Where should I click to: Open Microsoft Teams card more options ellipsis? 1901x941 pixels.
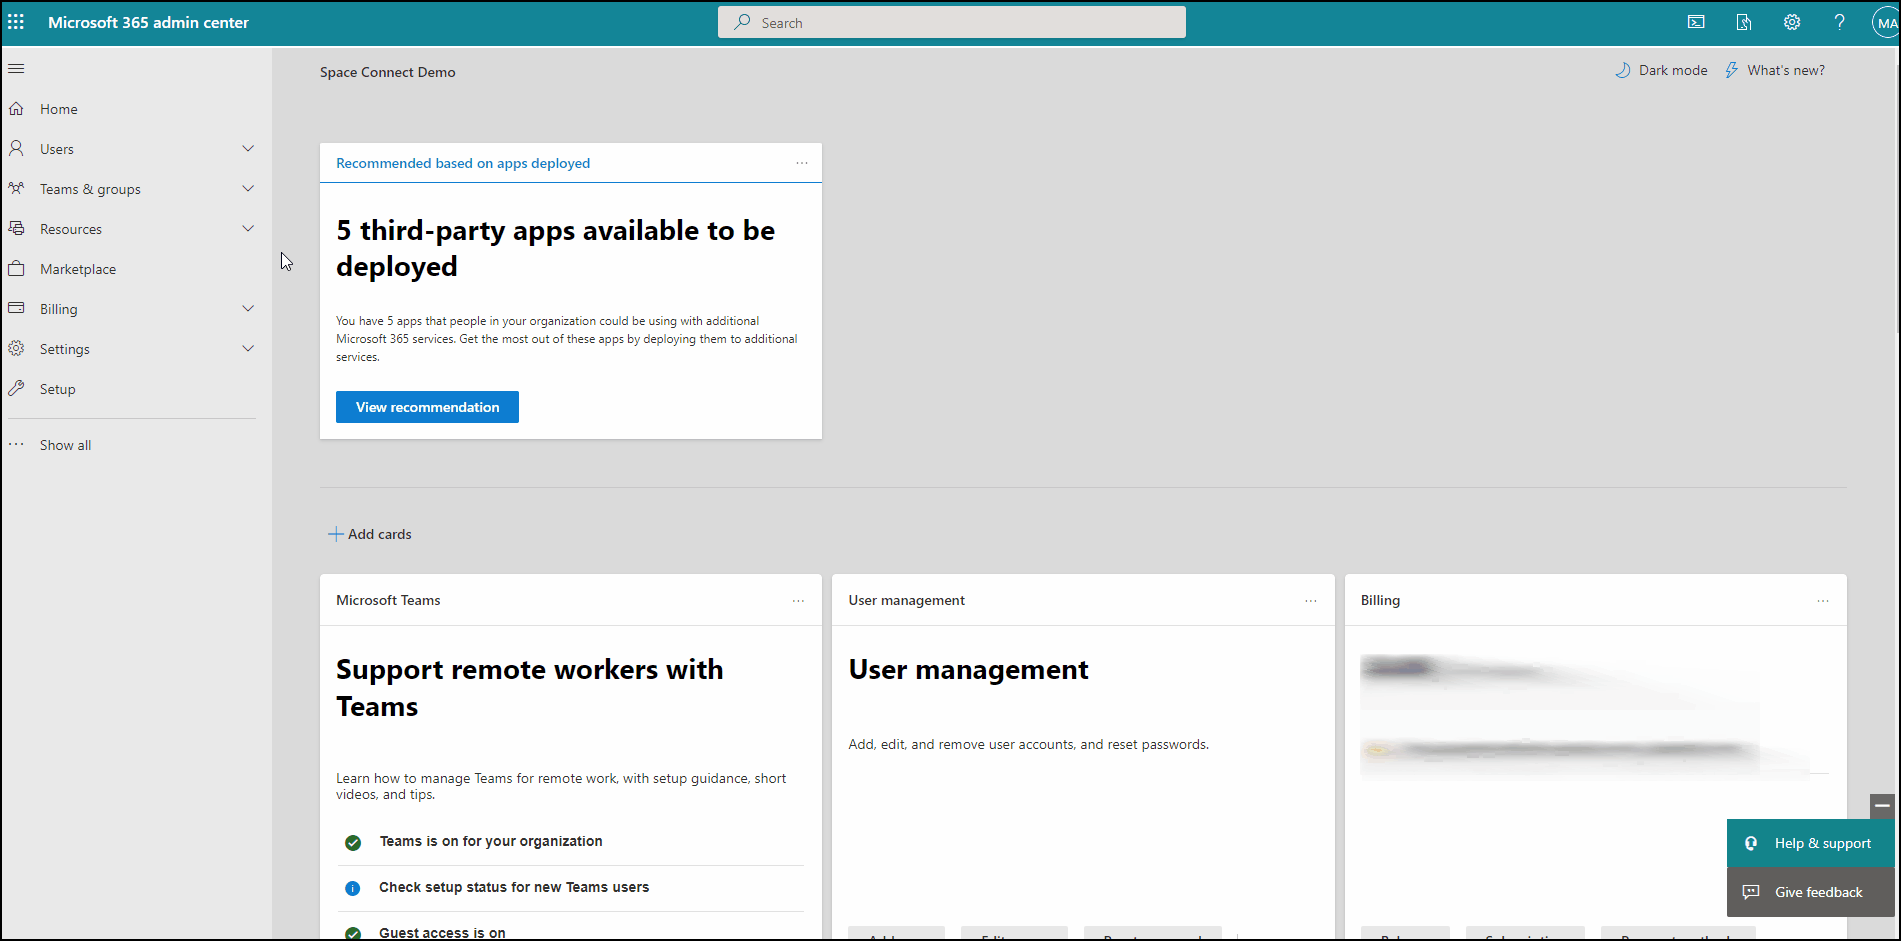[798, 601]
